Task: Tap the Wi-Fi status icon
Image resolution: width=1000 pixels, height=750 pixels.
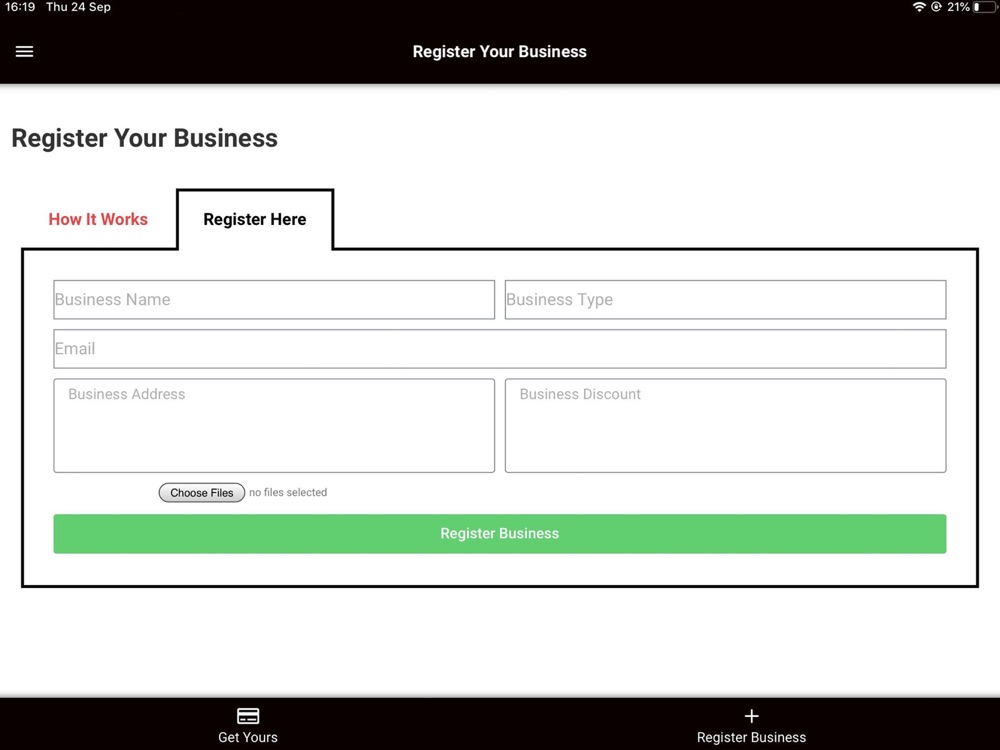Action: pos(919,7)
